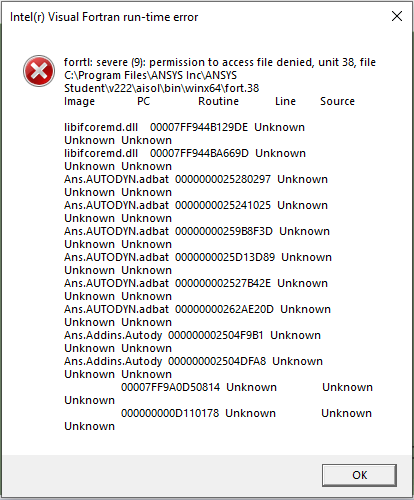Click the OK button

[359, 475]
